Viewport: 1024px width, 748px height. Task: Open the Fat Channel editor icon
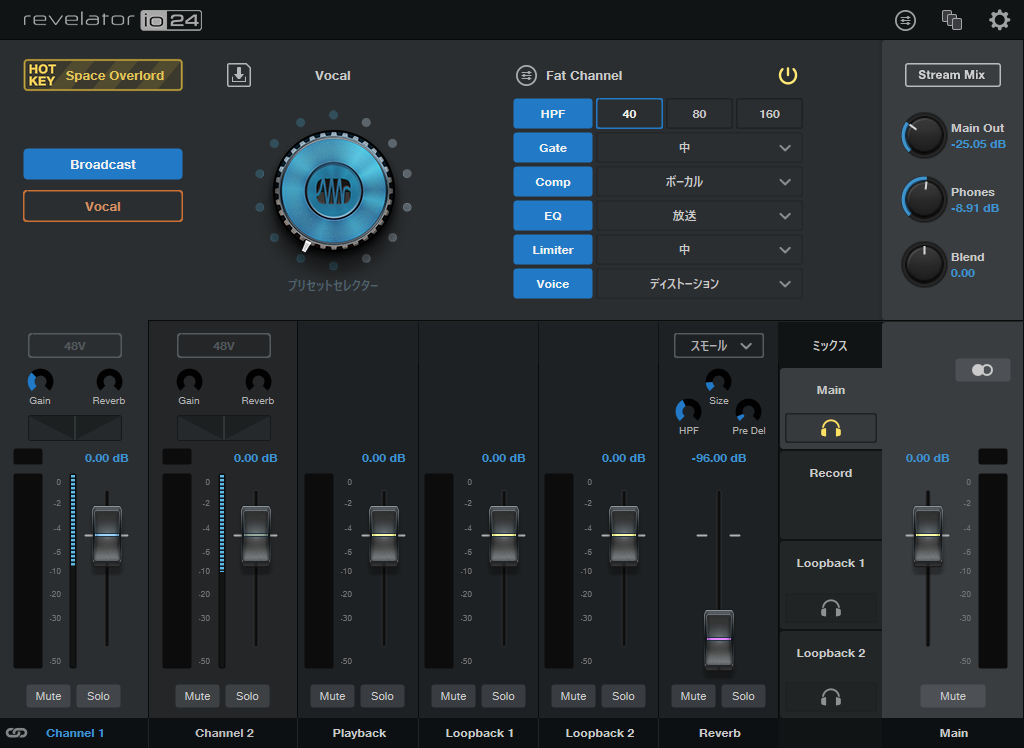click(526, 76)
